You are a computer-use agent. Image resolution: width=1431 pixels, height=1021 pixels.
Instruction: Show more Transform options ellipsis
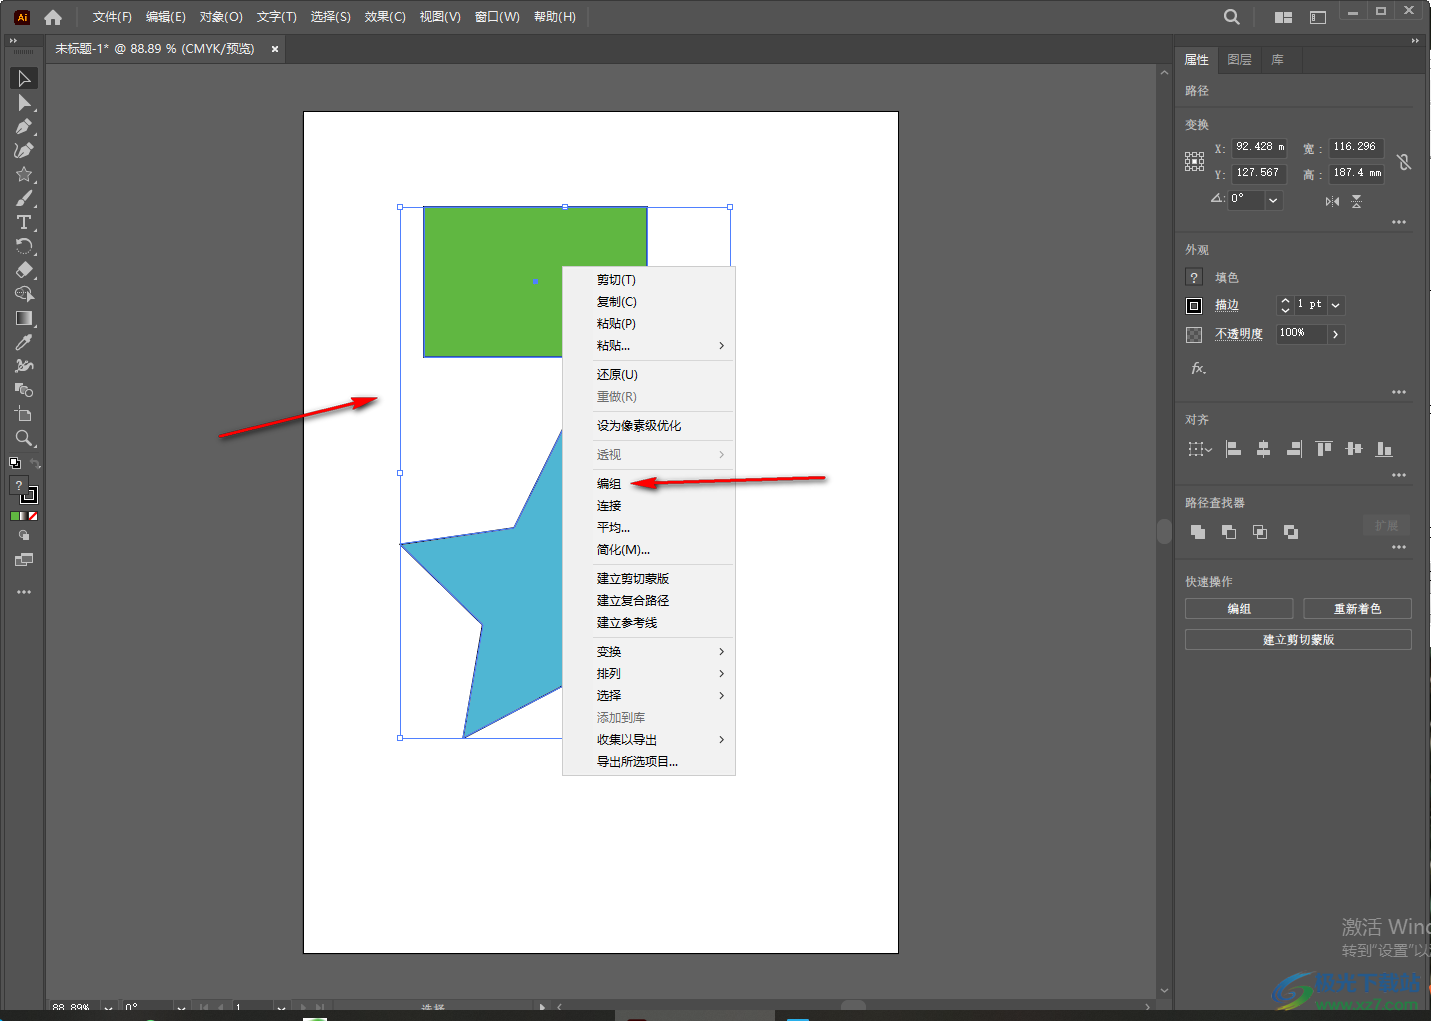coord(1399,222)
